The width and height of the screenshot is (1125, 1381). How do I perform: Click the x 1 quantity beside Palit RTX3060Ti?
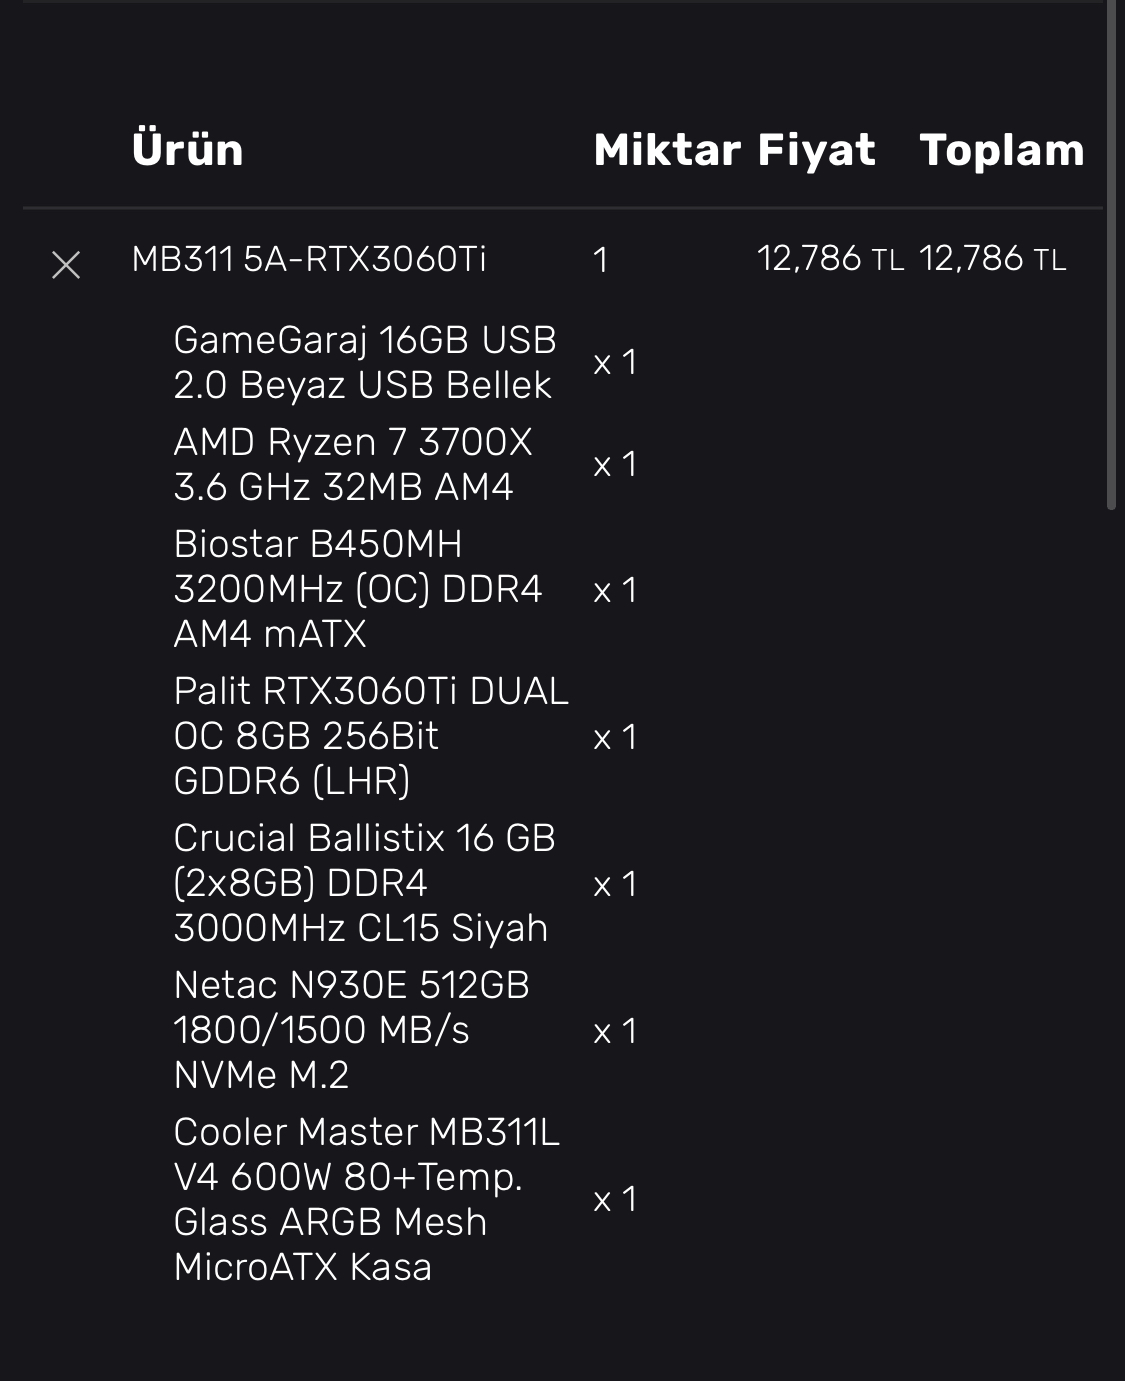[x=615, y=738]
